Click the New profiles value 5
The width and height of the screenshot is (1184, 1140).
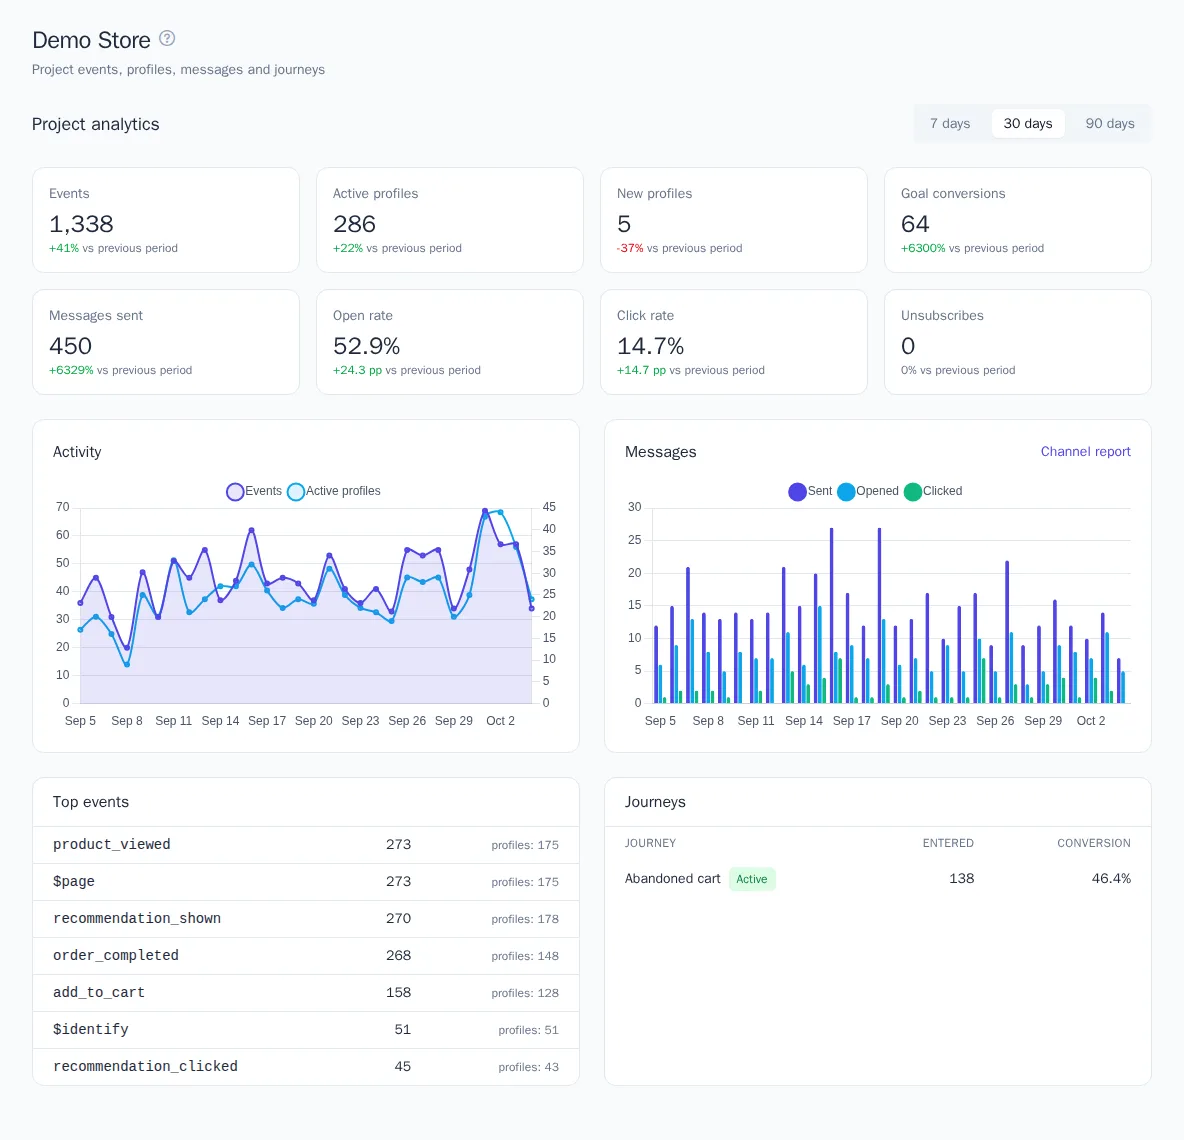click(x=624, y=224)
